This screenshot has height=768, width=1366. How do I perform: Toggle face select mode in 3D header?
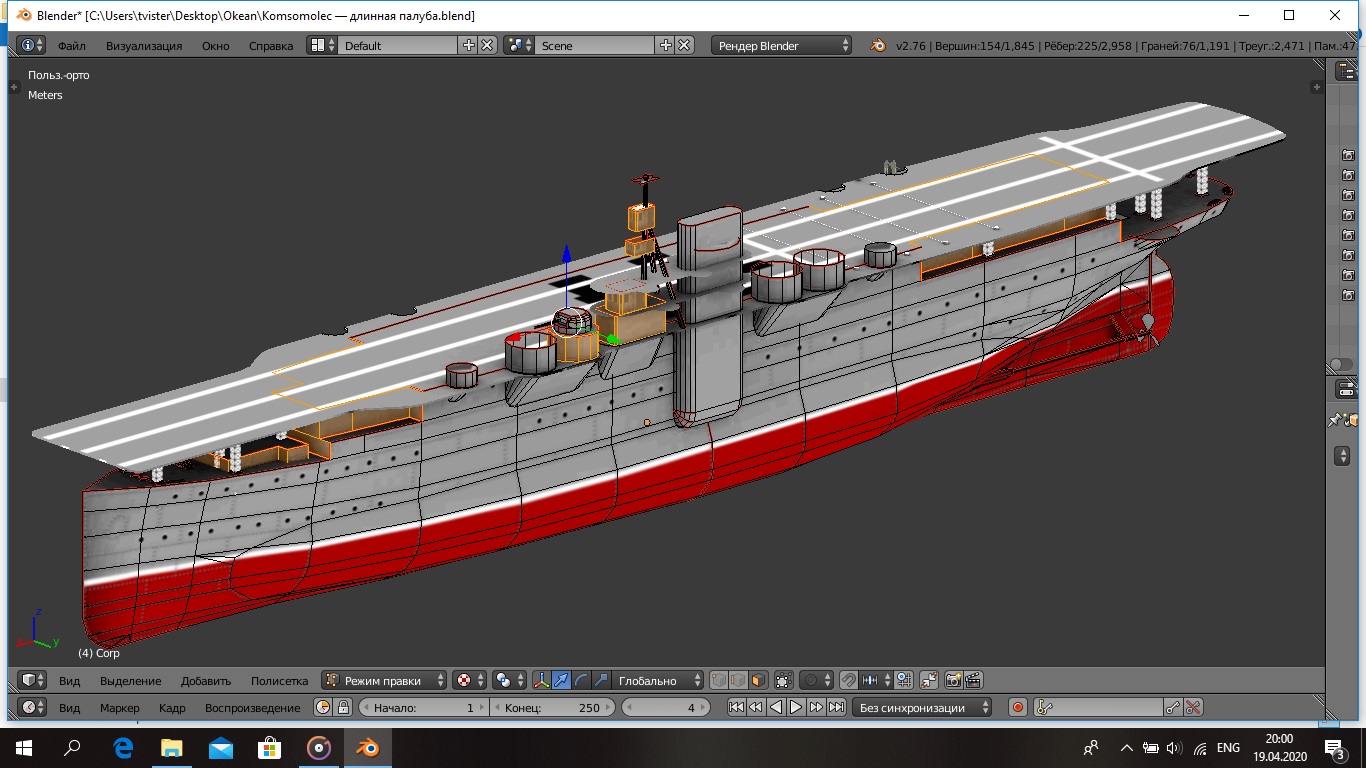coord(759,680)
